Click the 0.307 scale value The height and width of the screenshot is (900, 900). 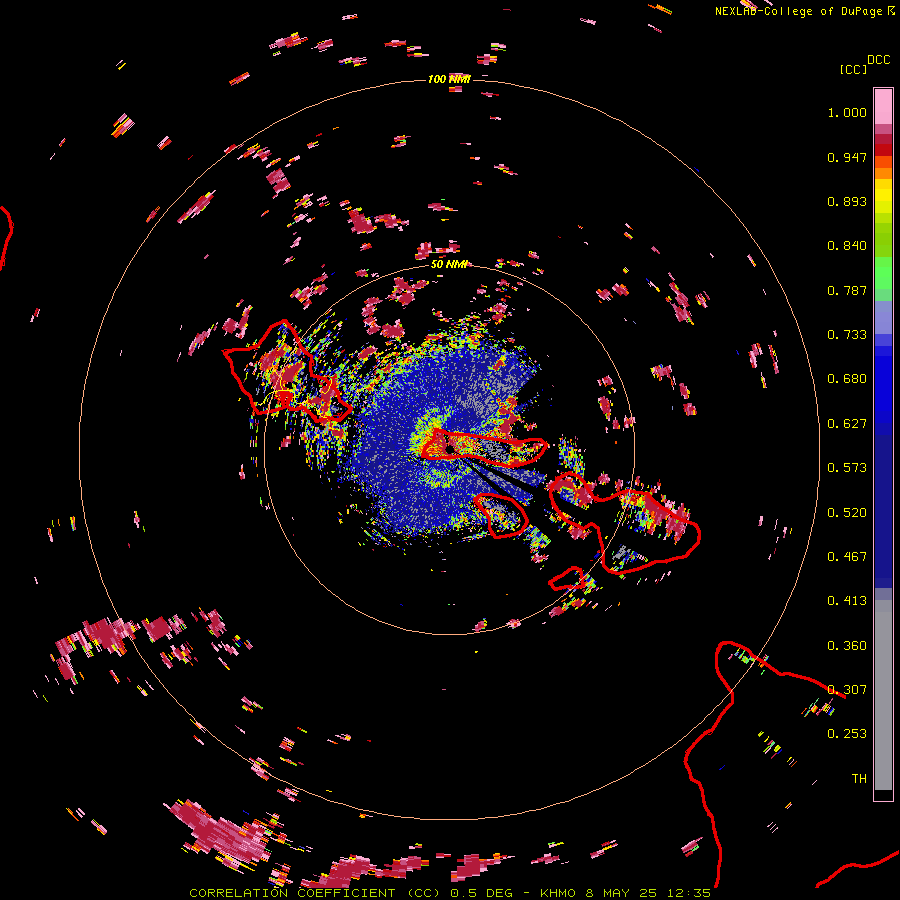pos(847,690)
